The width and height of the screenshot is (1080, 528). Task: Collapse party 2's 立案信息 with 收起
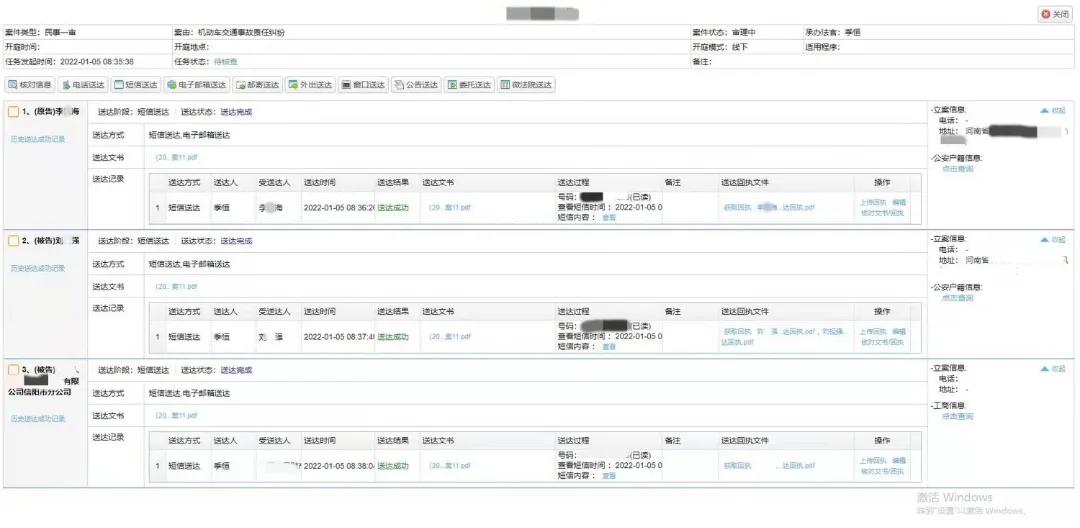coord(1052,240)
